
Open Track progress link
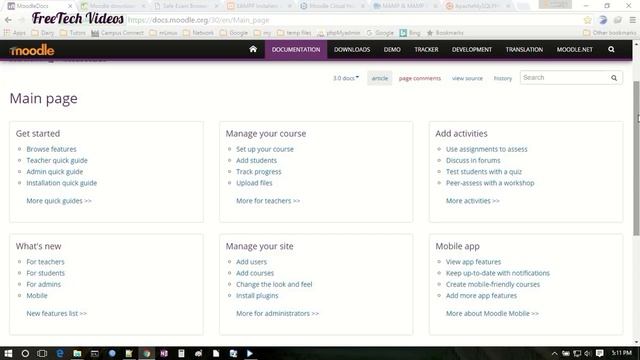coord(258,172)
